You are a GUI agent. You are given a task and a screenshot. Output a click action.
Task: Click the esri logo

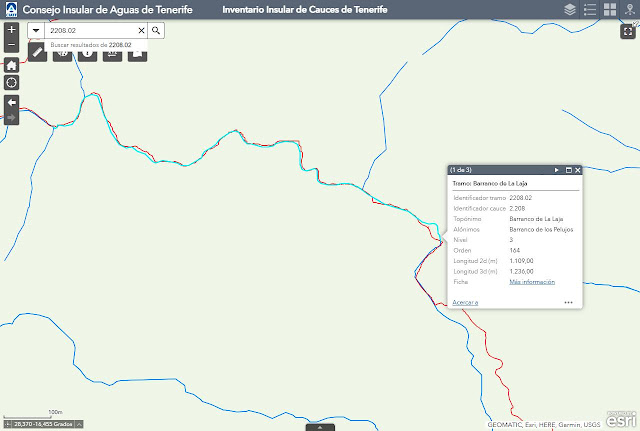[621, 420]
